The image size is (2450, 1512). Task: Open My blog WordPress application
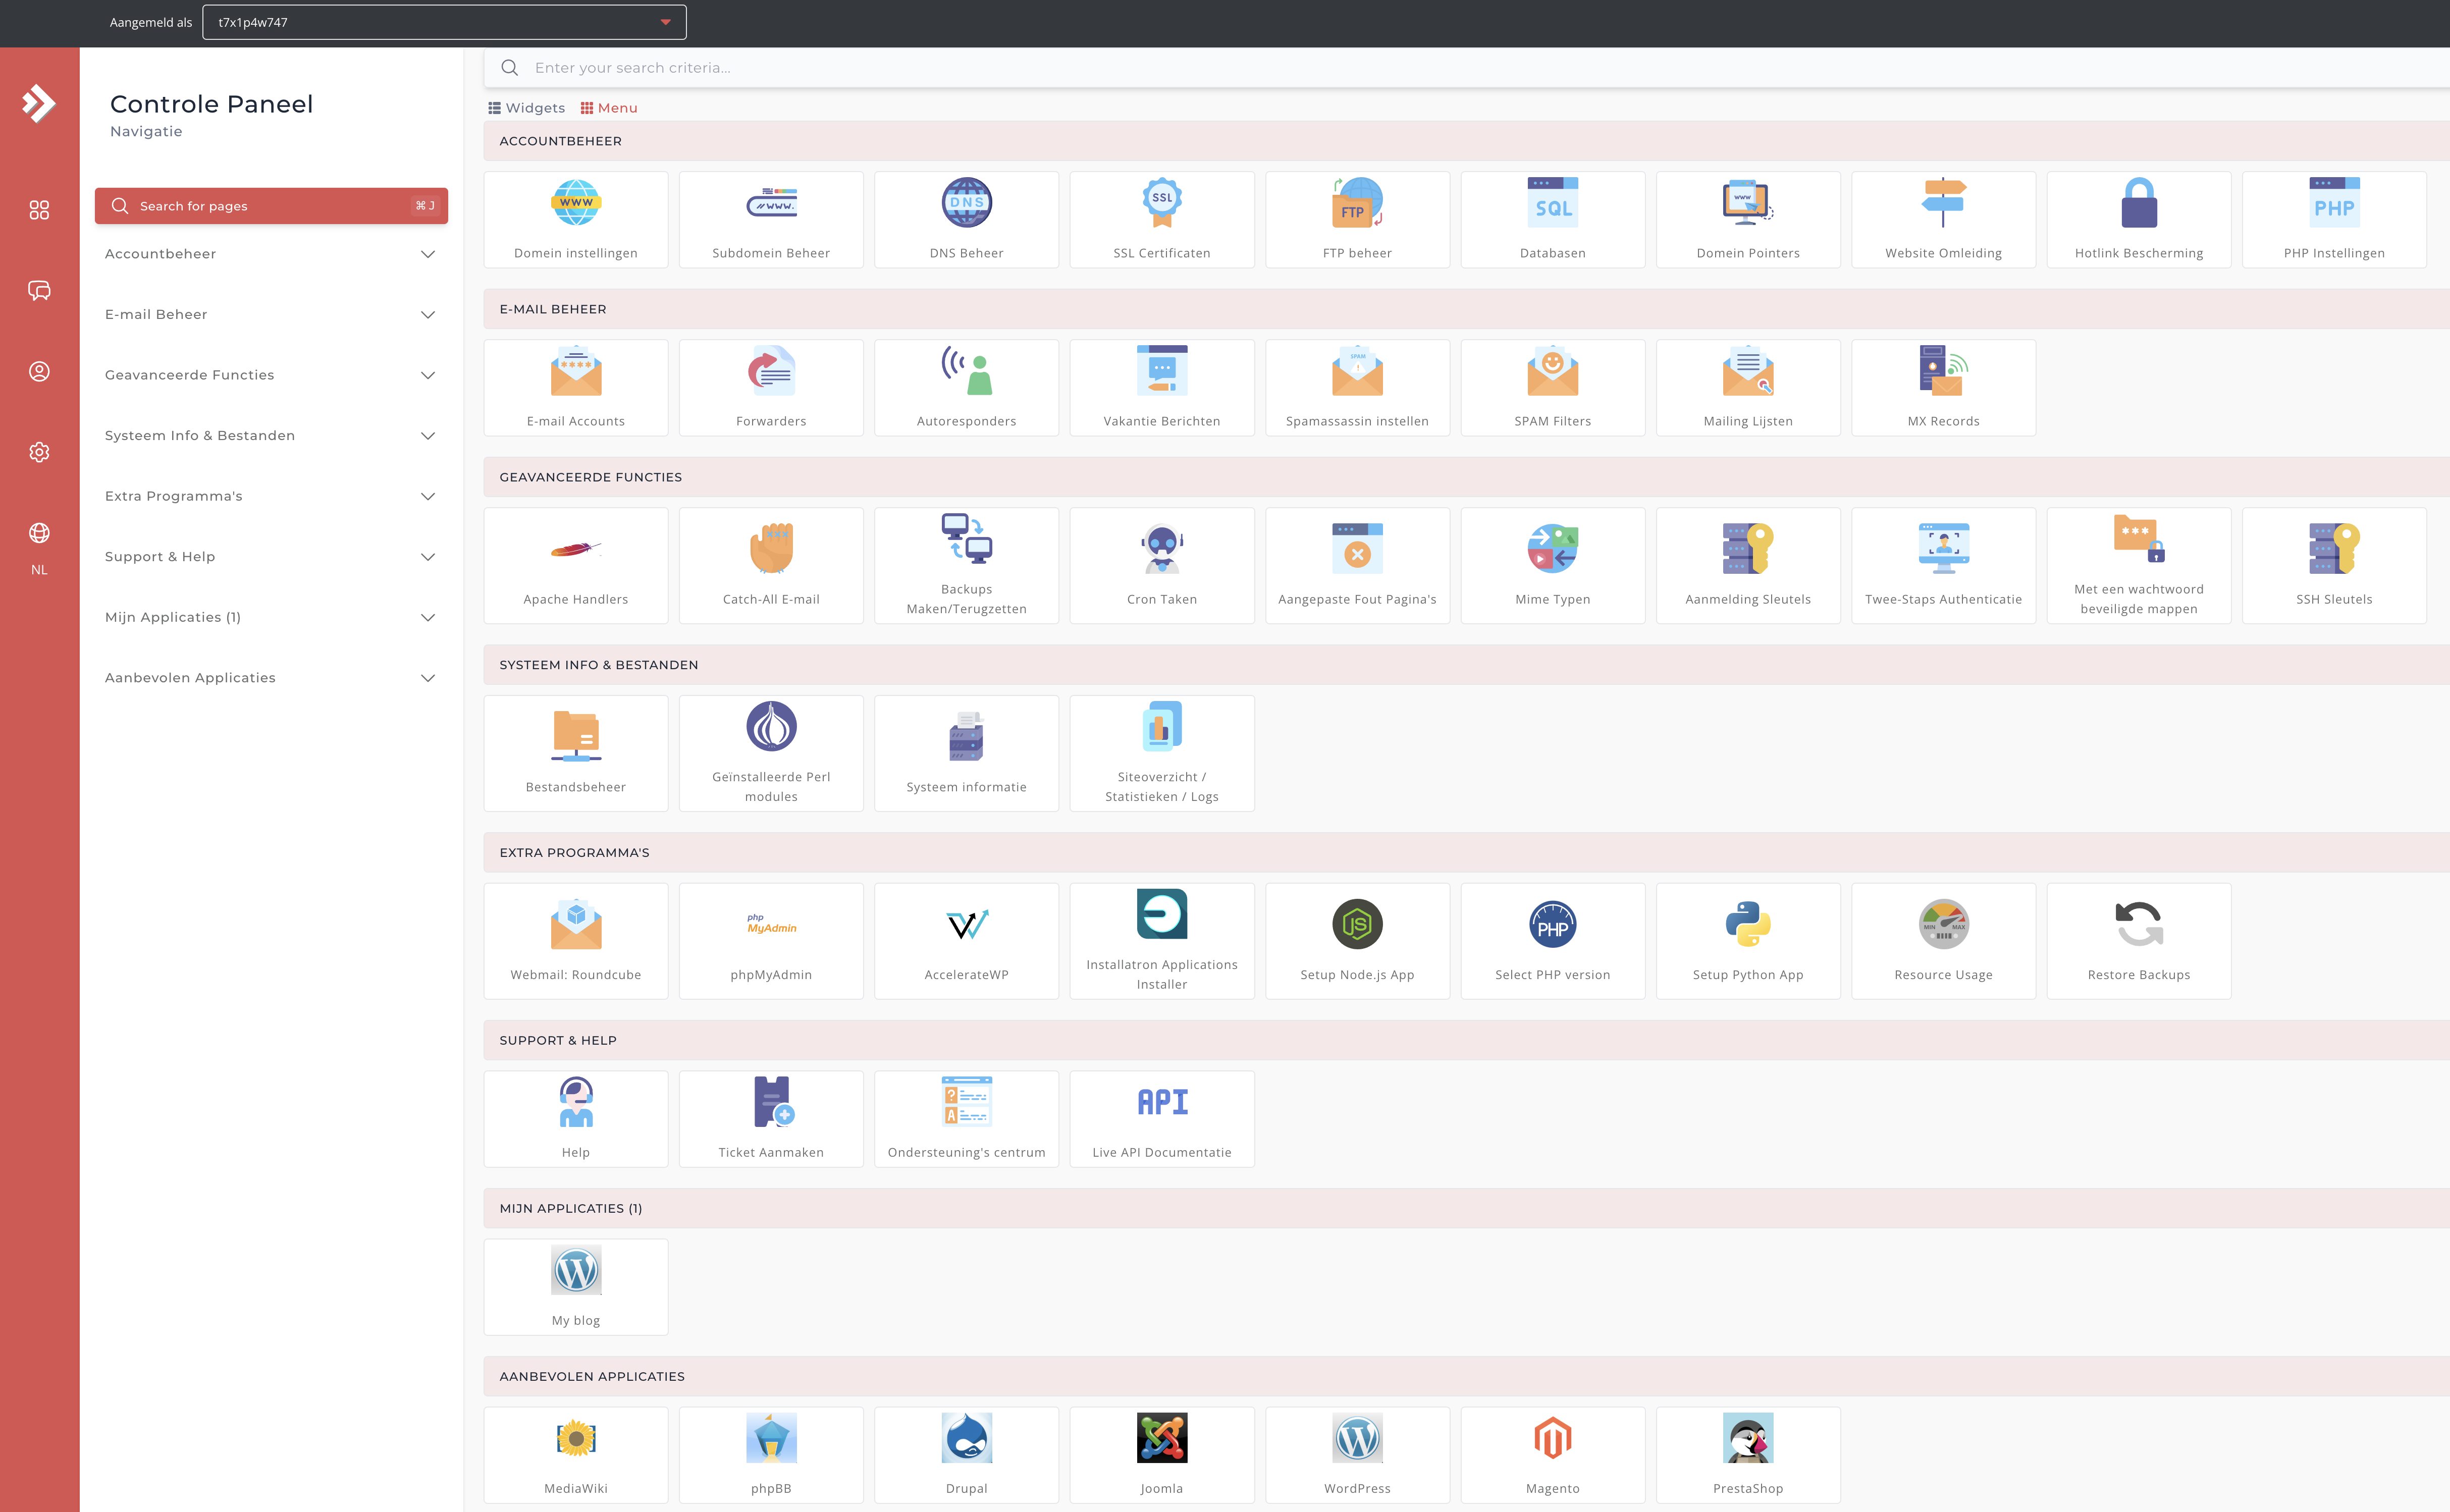pyautogui.click(x=575, y=1286)
